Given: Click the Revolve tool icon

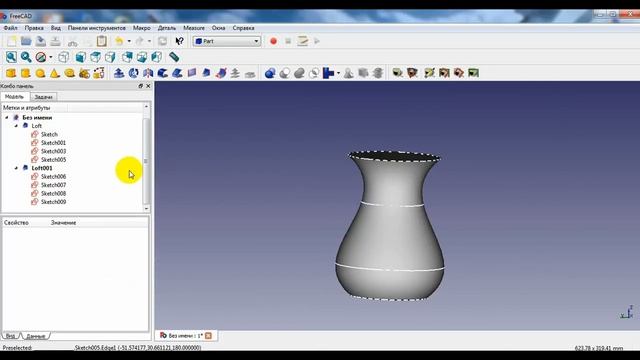Looking at the screenshot, I should [133, 73].
